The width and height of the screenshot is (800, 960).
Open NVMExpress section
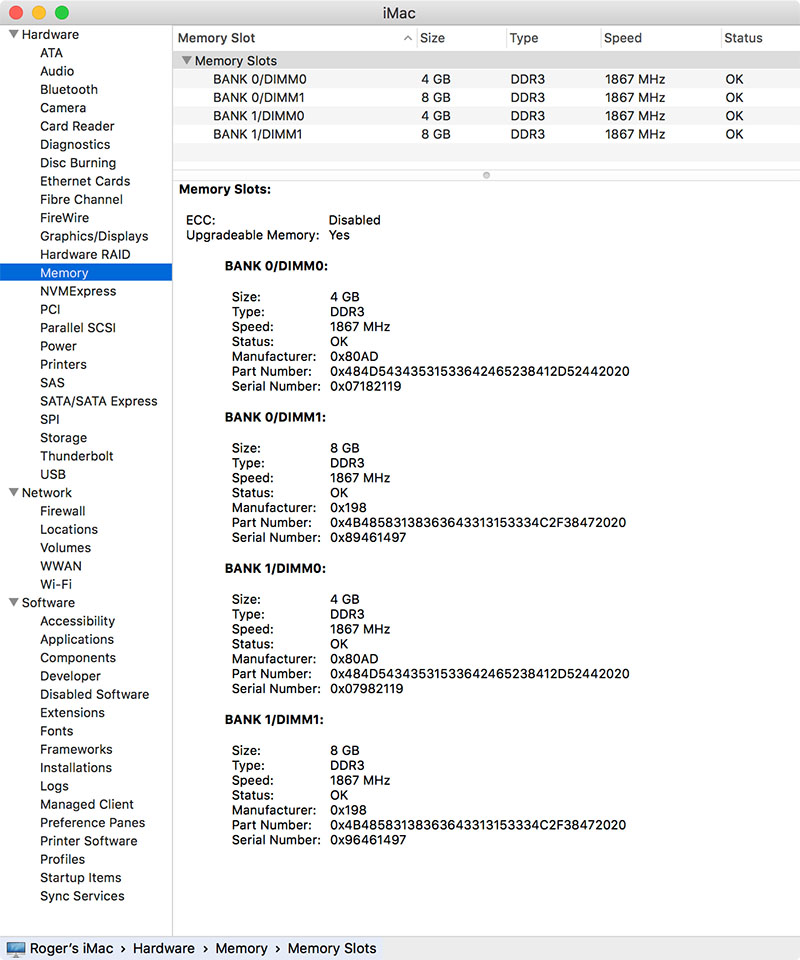pos(78,291)
